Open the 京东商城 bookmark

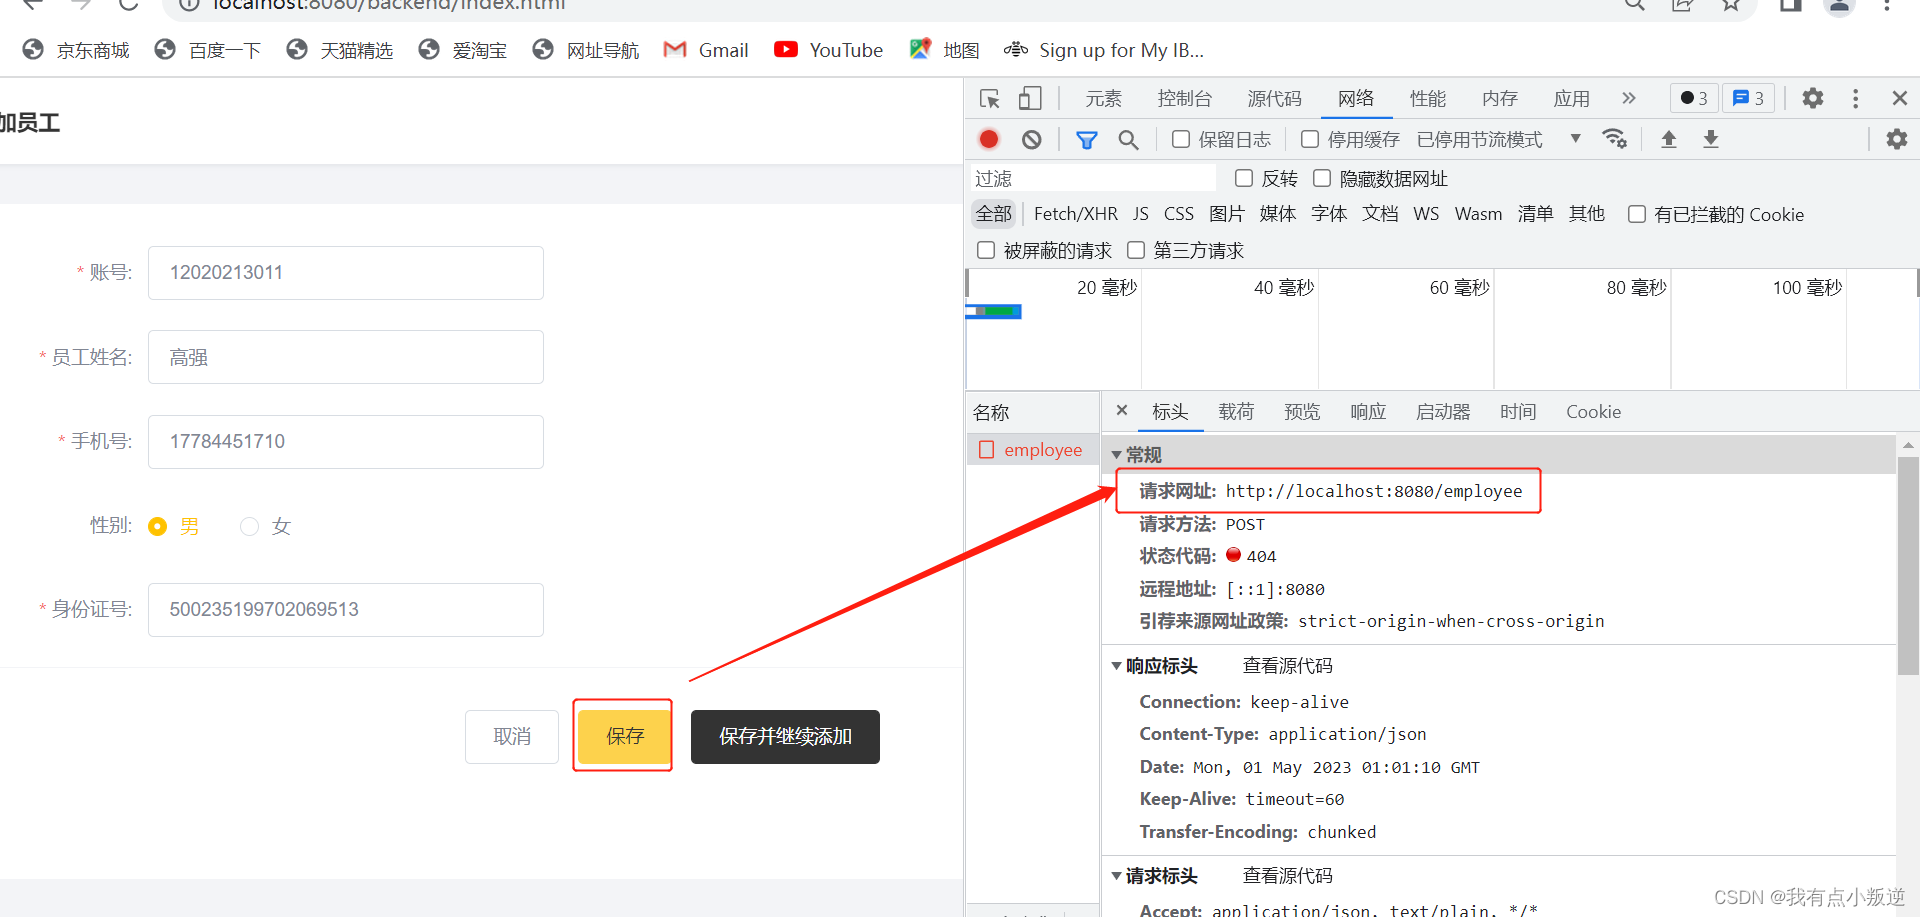pyautogui.click(x=76, y=50)
